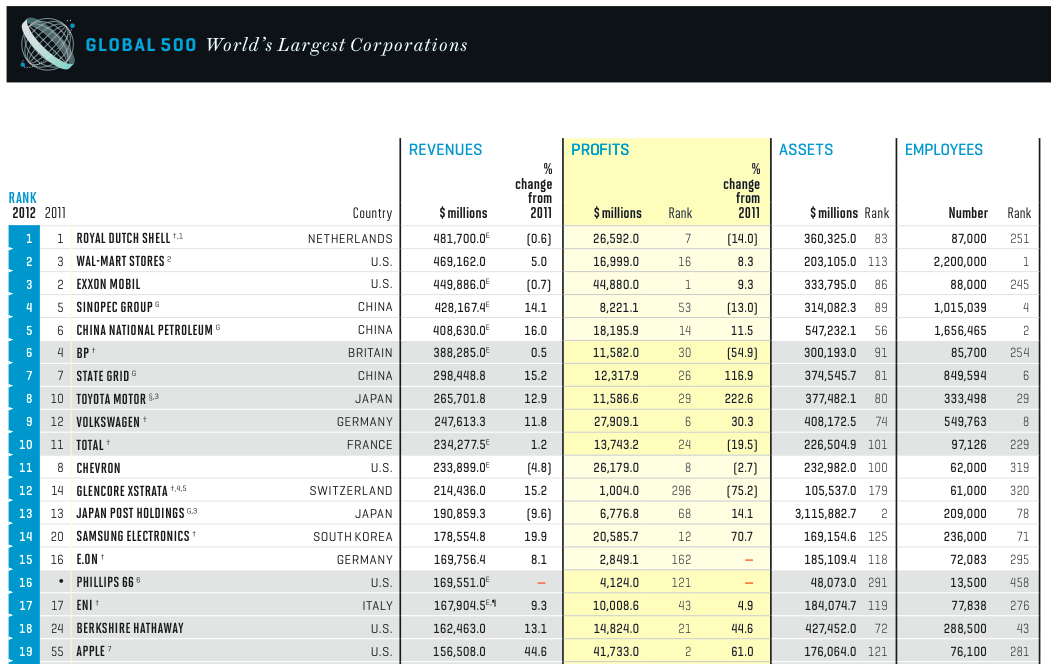Click the blue 2012 rank cell 10
The height and width of the screenshot is (664, 1051).
tap(25, 445)
